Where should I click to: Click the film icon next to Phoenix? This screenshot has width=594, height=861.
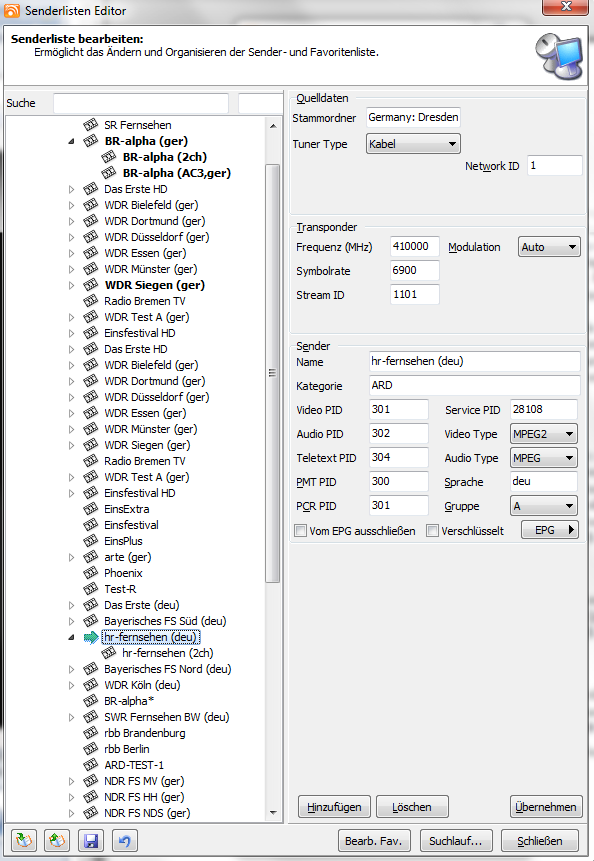point(91,573)
